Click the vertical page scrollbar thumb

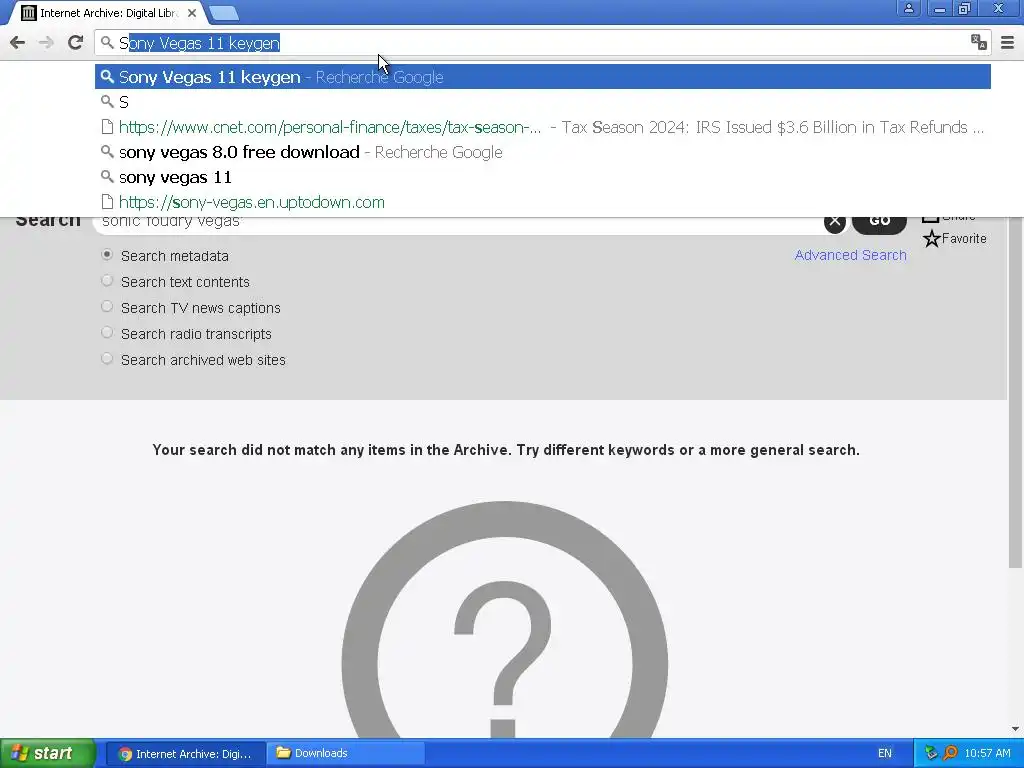tap(1015, 392)
